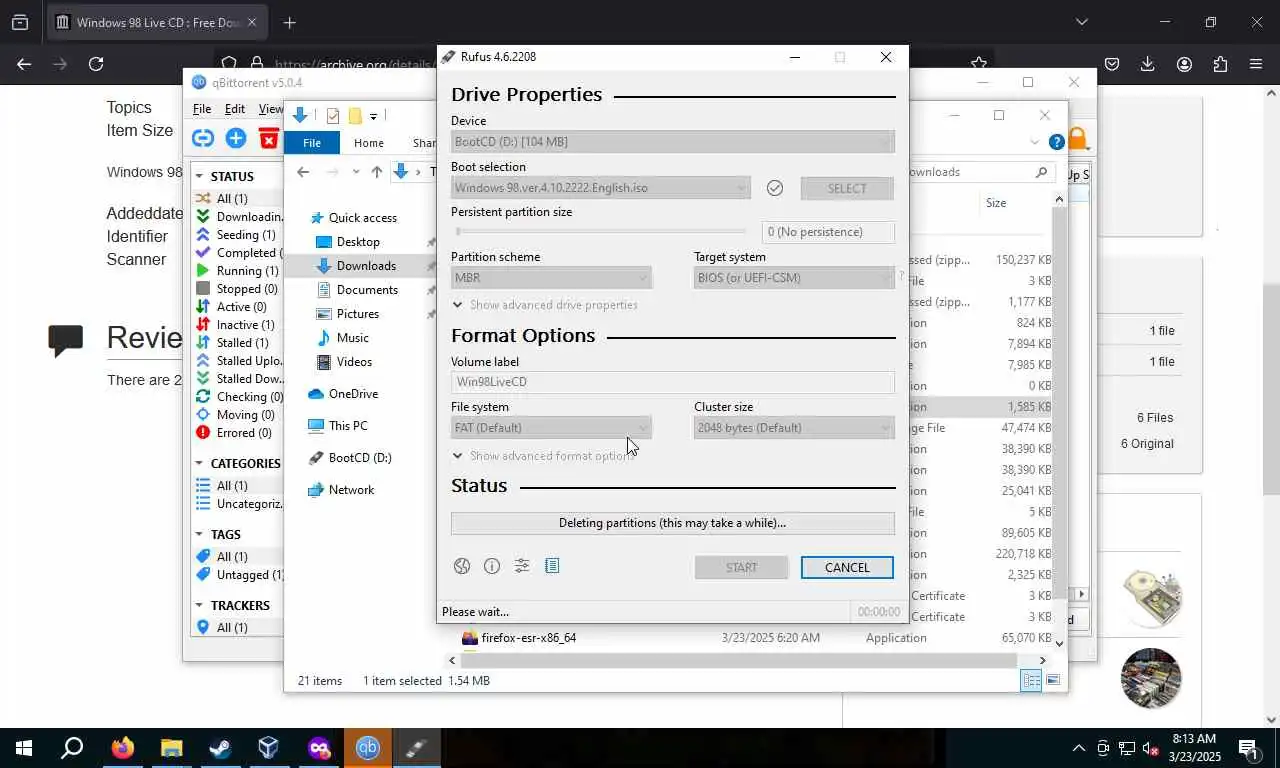
Task: Open qBittorrent File menu
Action: pos(202,109)
